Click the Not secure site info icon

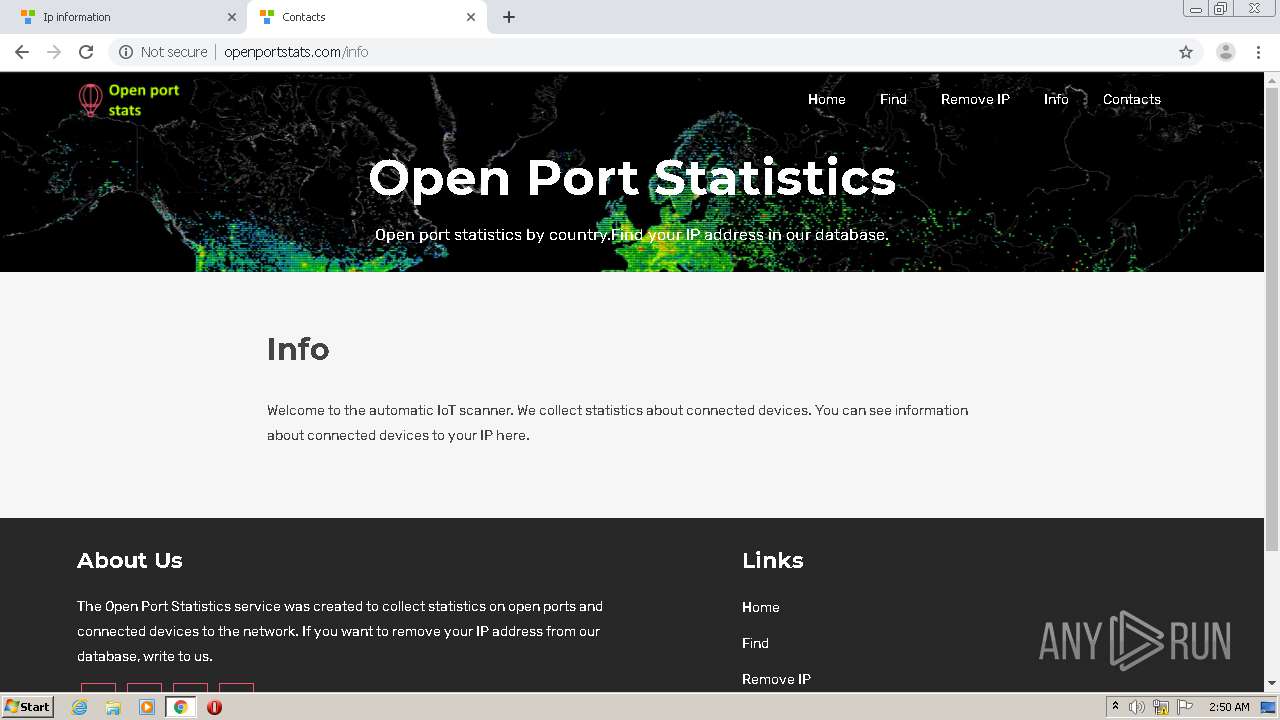pyautogui.click(x=126, y=52)
